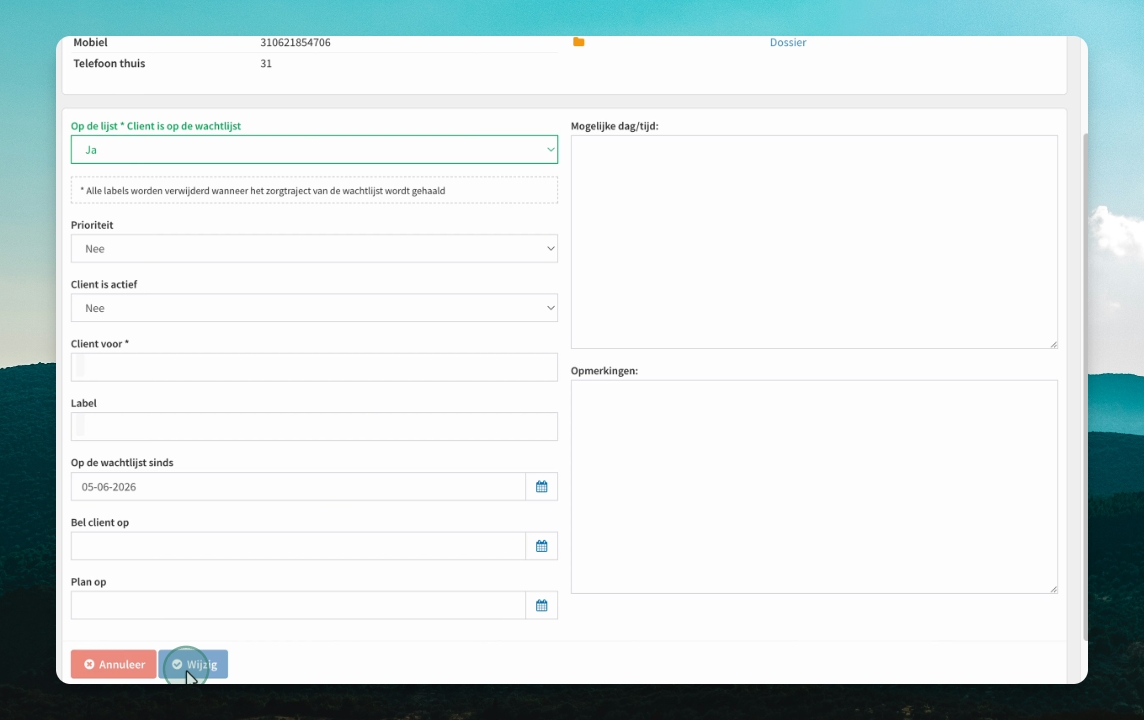Screen dimensions: 1144x720
Task: Click the Plan op date field
Action: pos(298,605)
